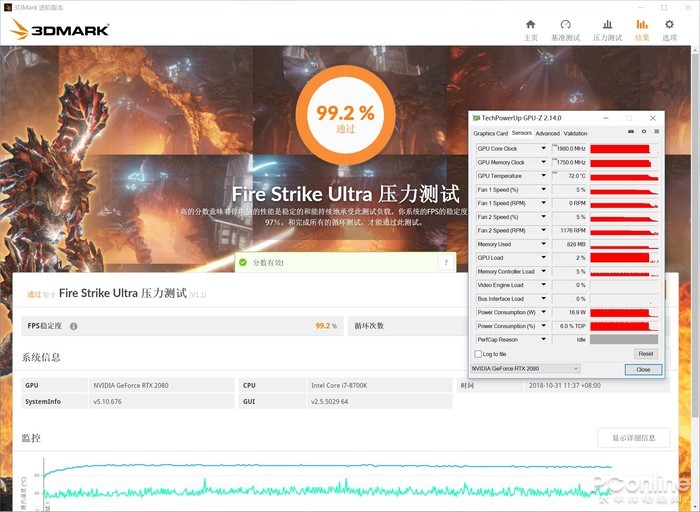Expand the GPU Core Clock sensor dropdown
This screenshot has width=700, height=512.
click(544, 149)
